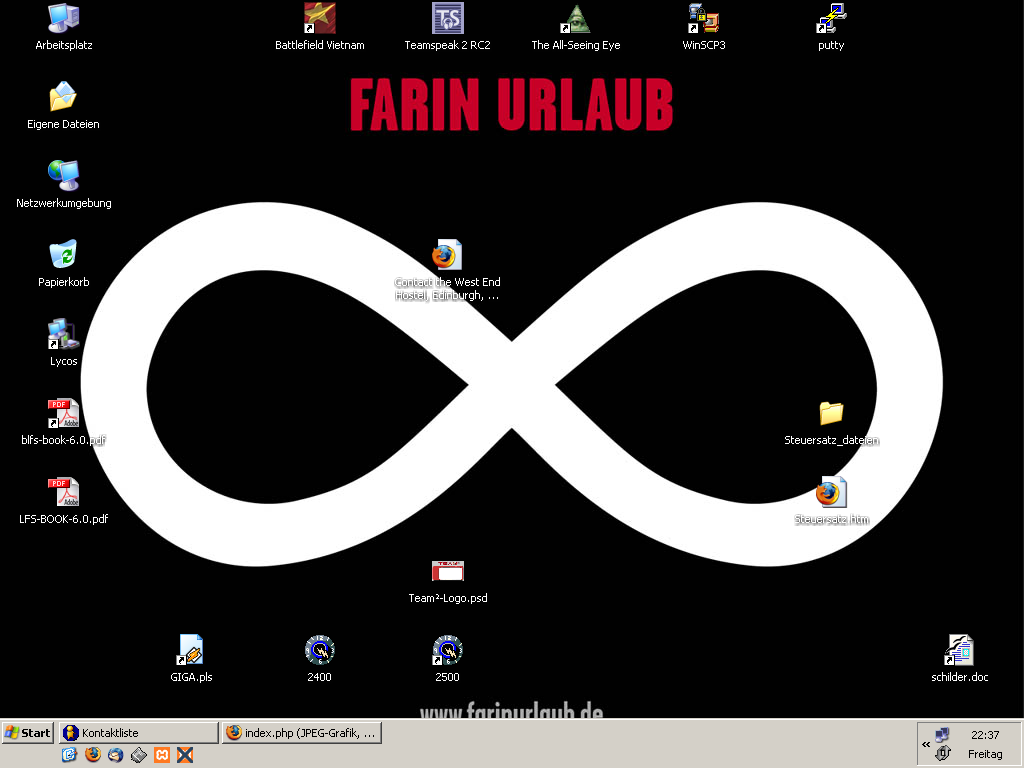
Task: Click the Lycos shortcut icon
Action: (x=63, y=335)
